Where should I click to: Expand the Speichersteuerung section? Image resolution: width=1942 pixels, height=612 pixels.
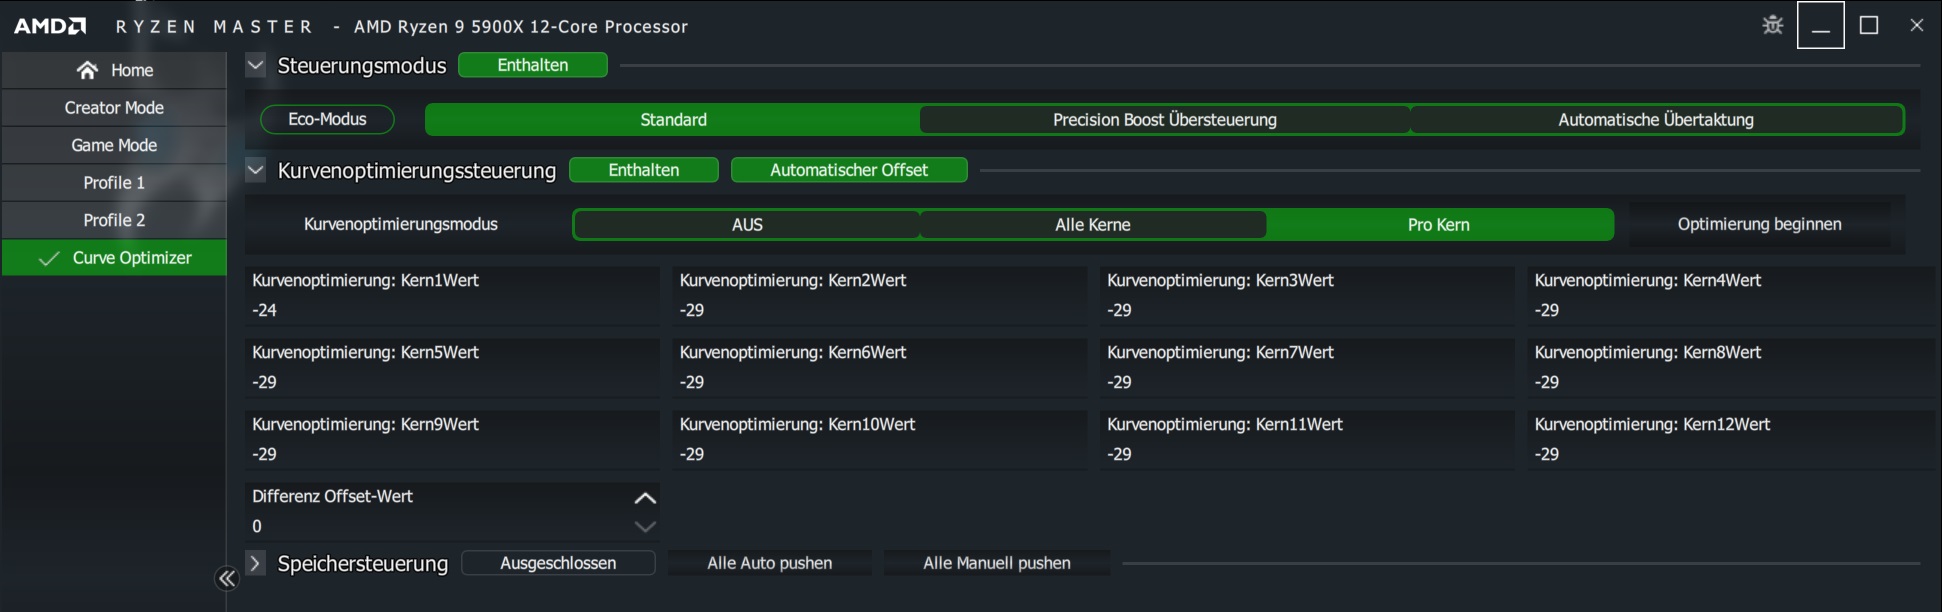pyautogui.click(x=255, y=563)
